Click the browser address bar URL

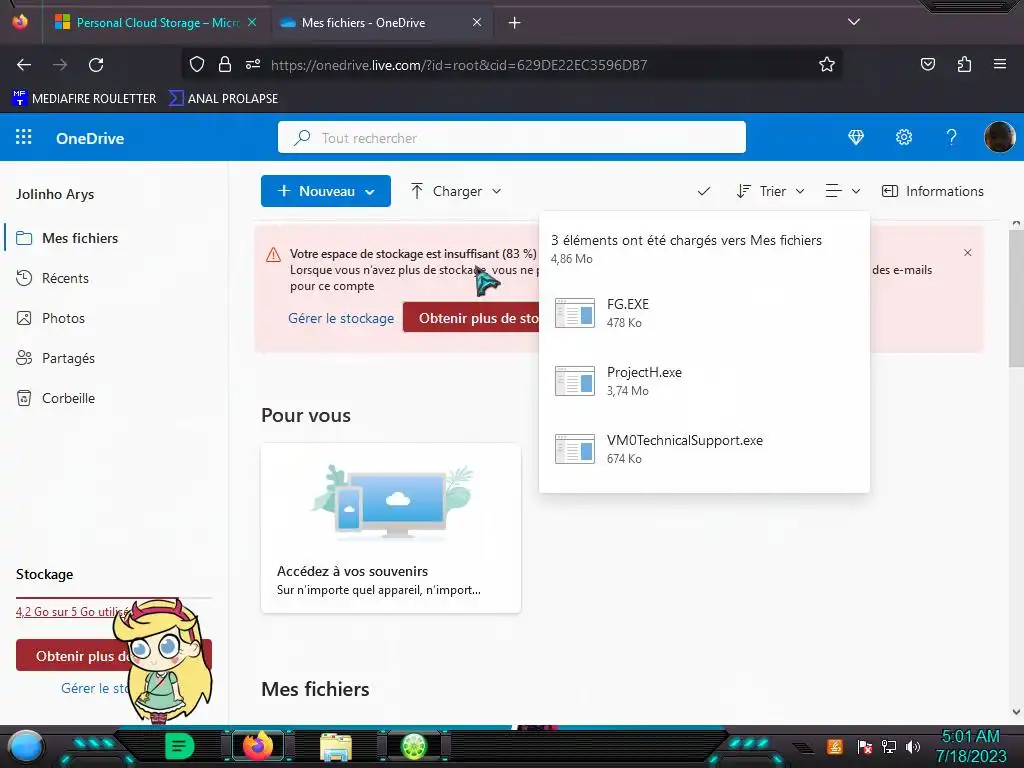[x=458, y=65]
